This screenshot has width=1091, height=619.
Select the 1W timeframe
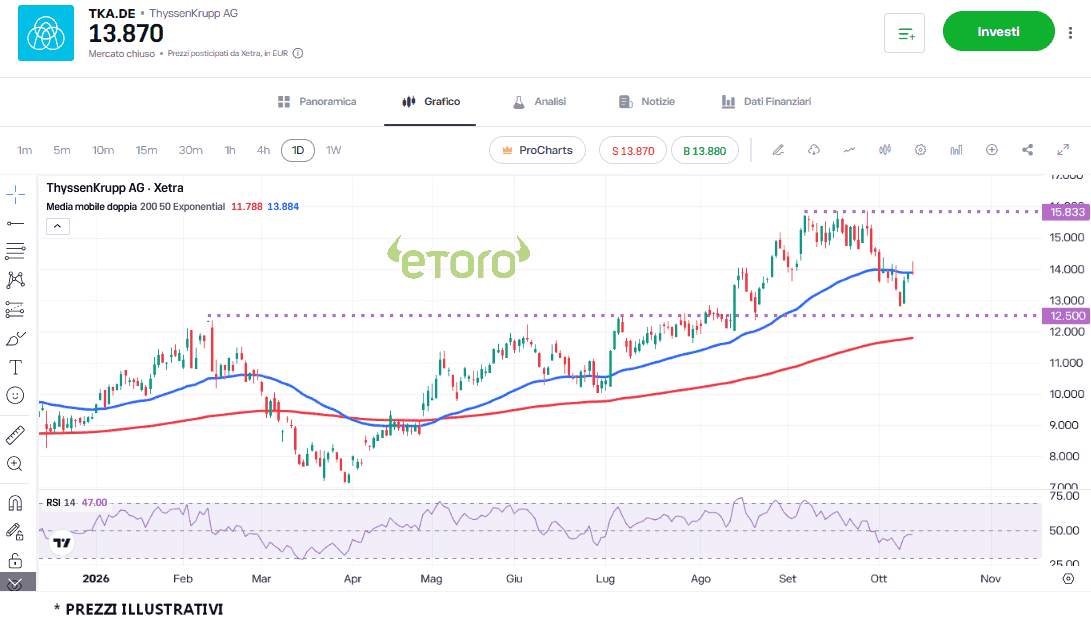point(334,150)
